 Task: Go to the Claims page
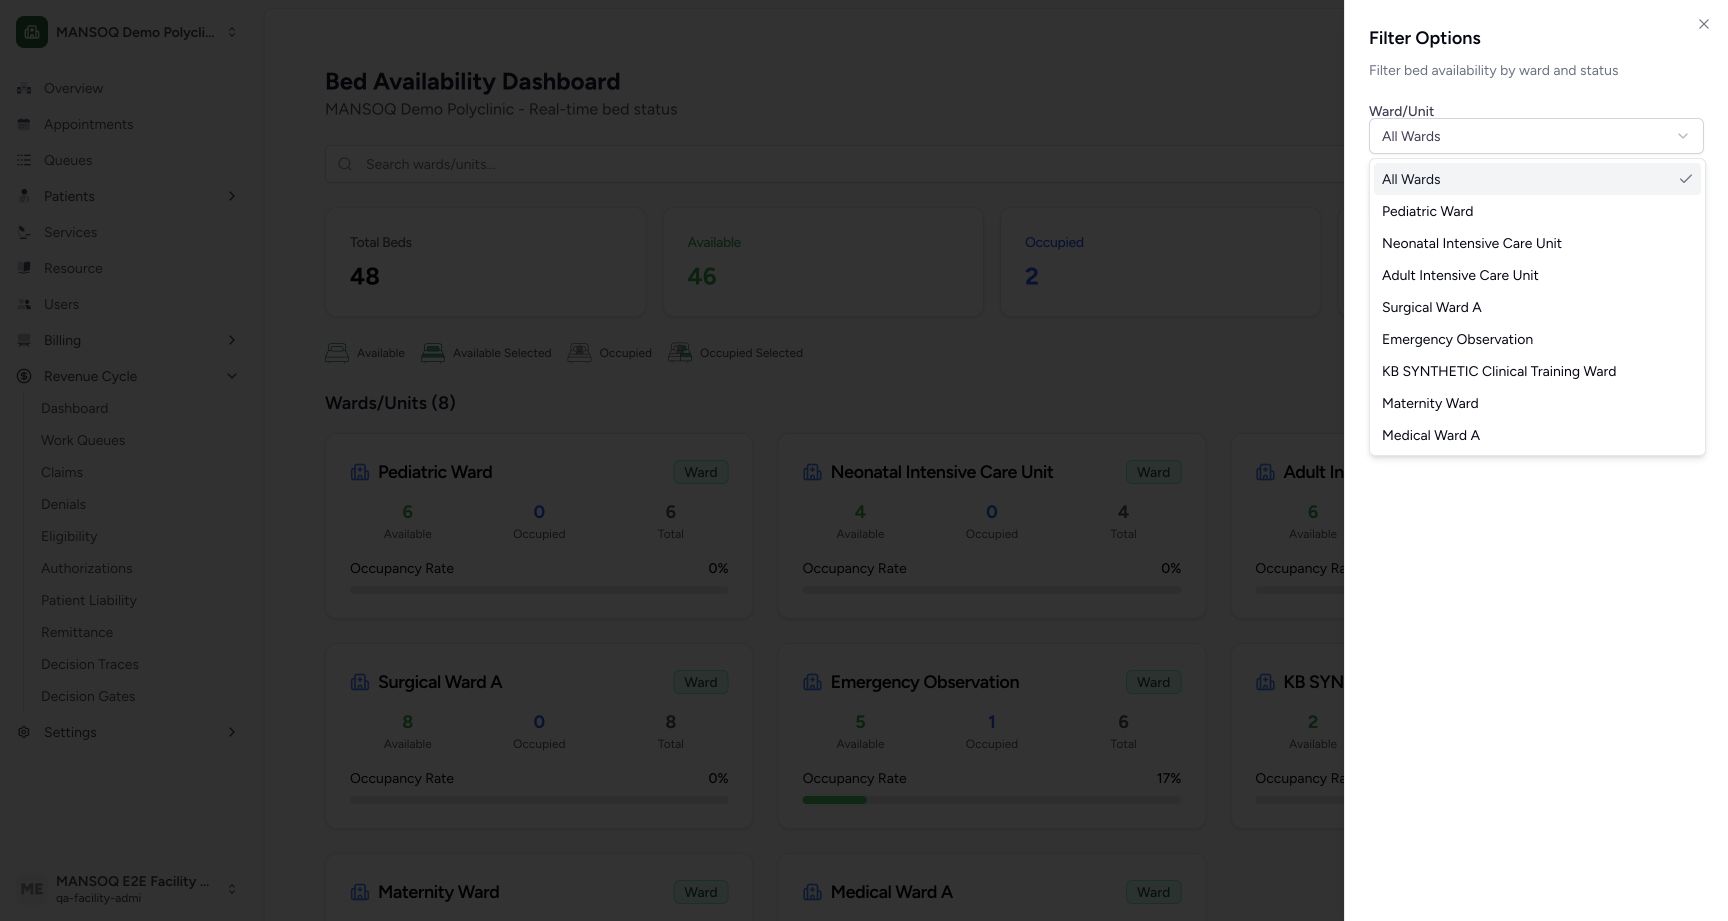click(62, 472)
